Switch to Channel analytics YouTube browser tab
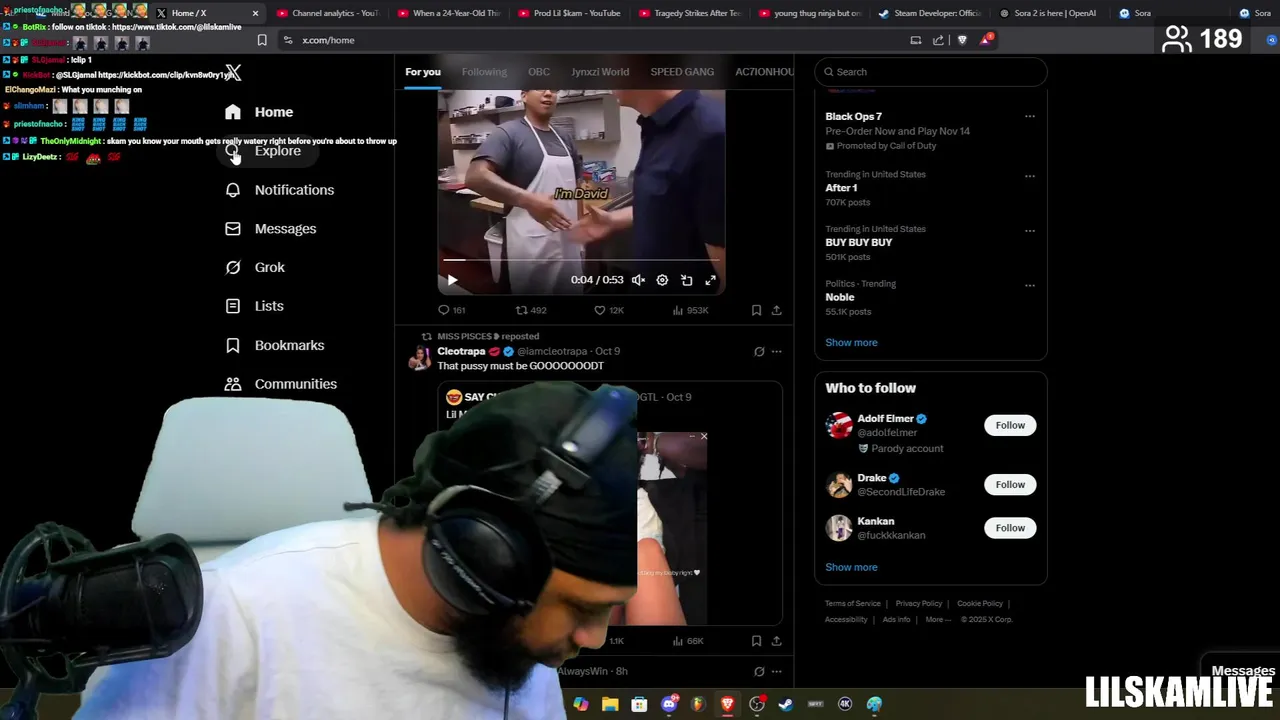 [x=328, y=13]
